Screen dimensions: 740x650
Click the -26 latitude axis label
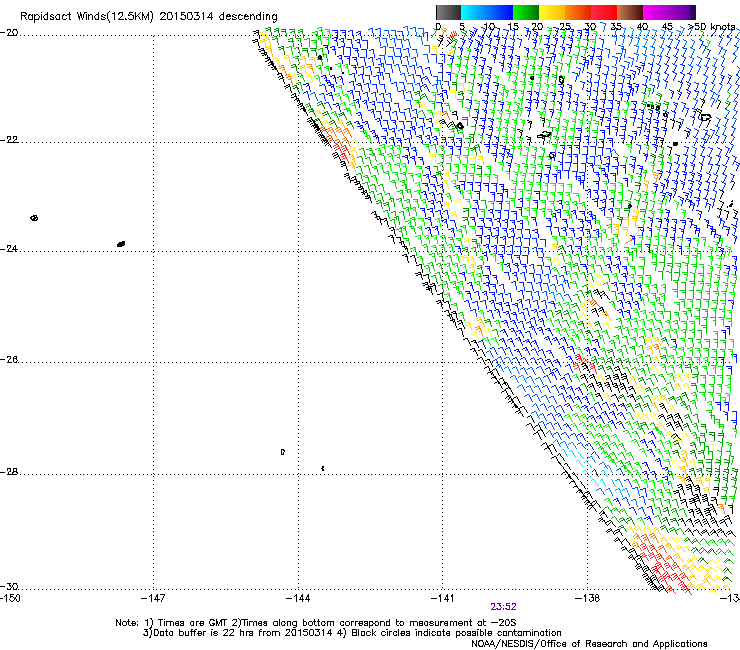(9, 360)
